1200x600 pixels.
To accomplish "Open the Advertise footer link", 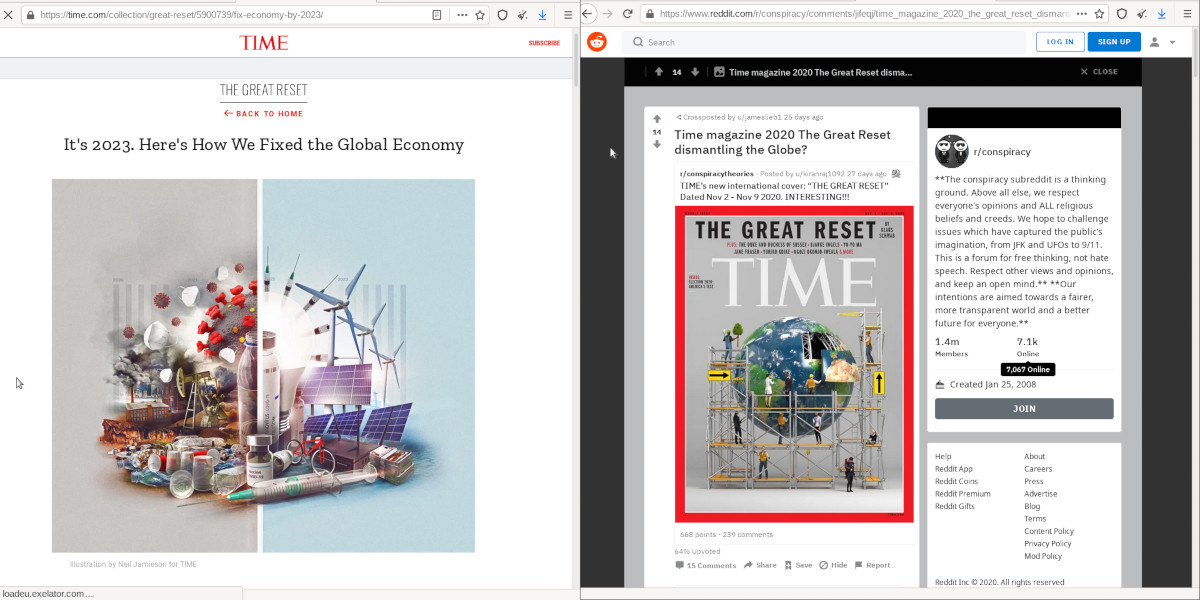I will (x=1040, y=494).
